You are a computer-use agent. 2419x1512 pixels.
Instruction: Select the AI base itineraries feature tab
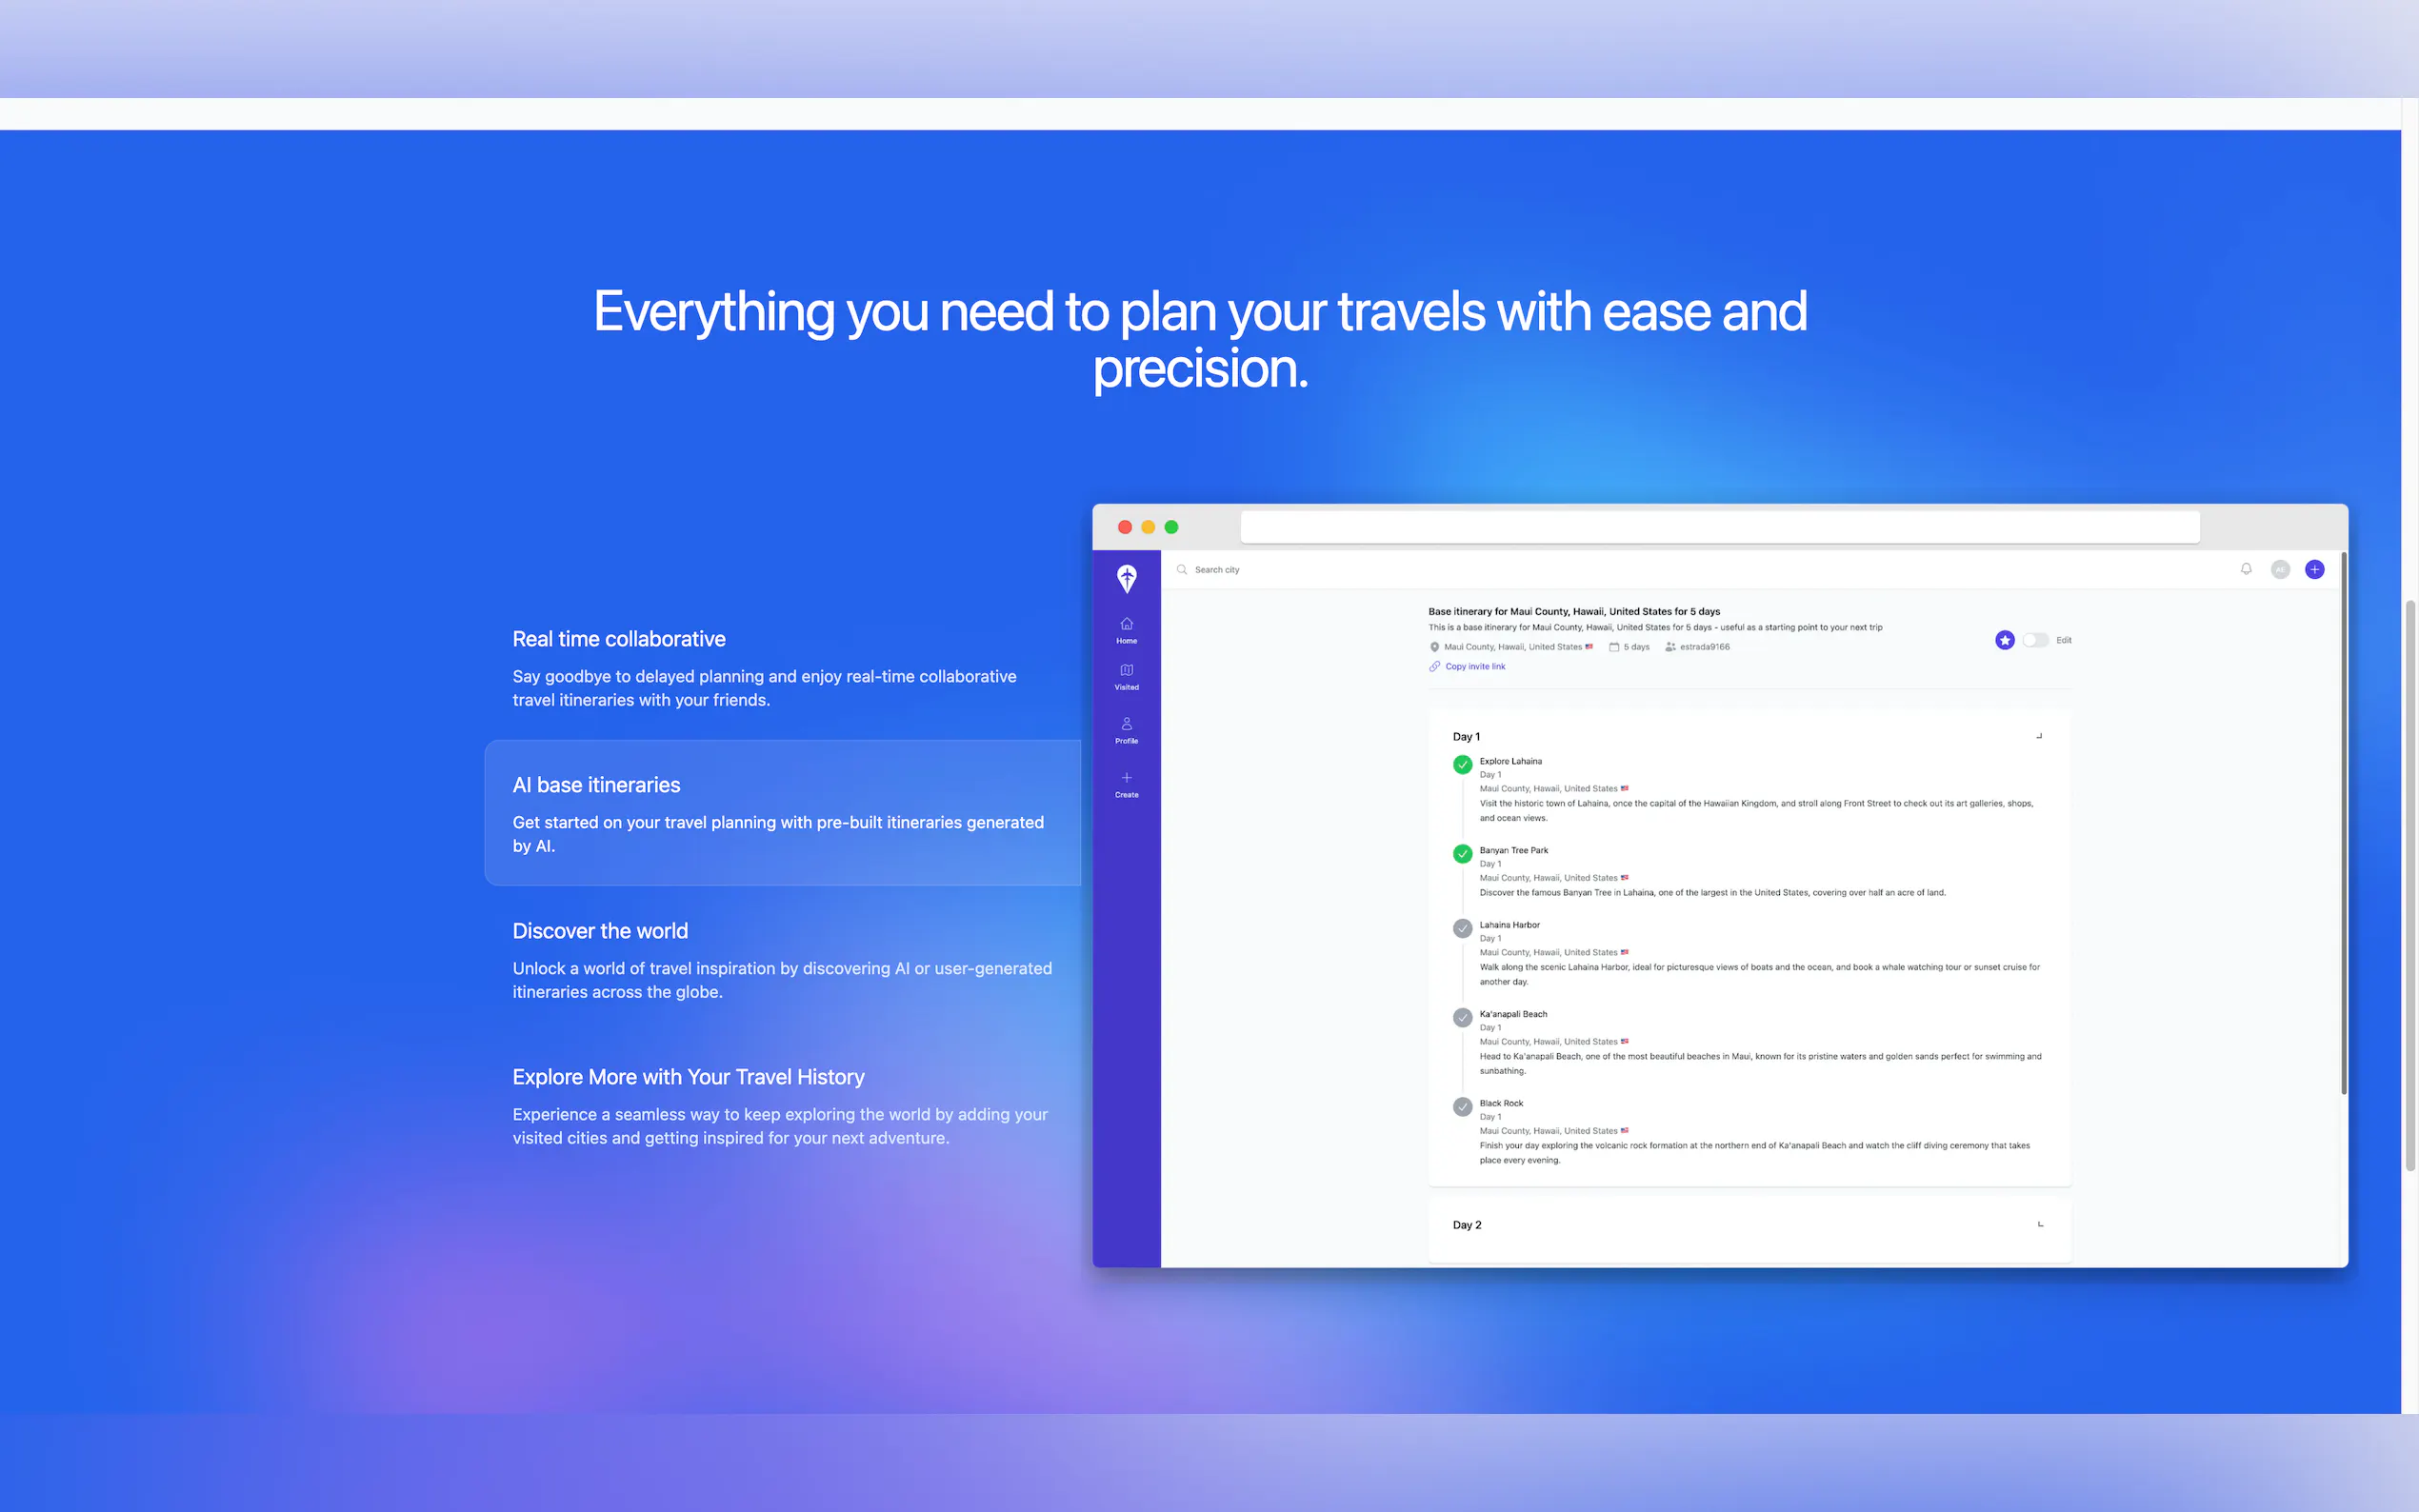tap(782, 812)
